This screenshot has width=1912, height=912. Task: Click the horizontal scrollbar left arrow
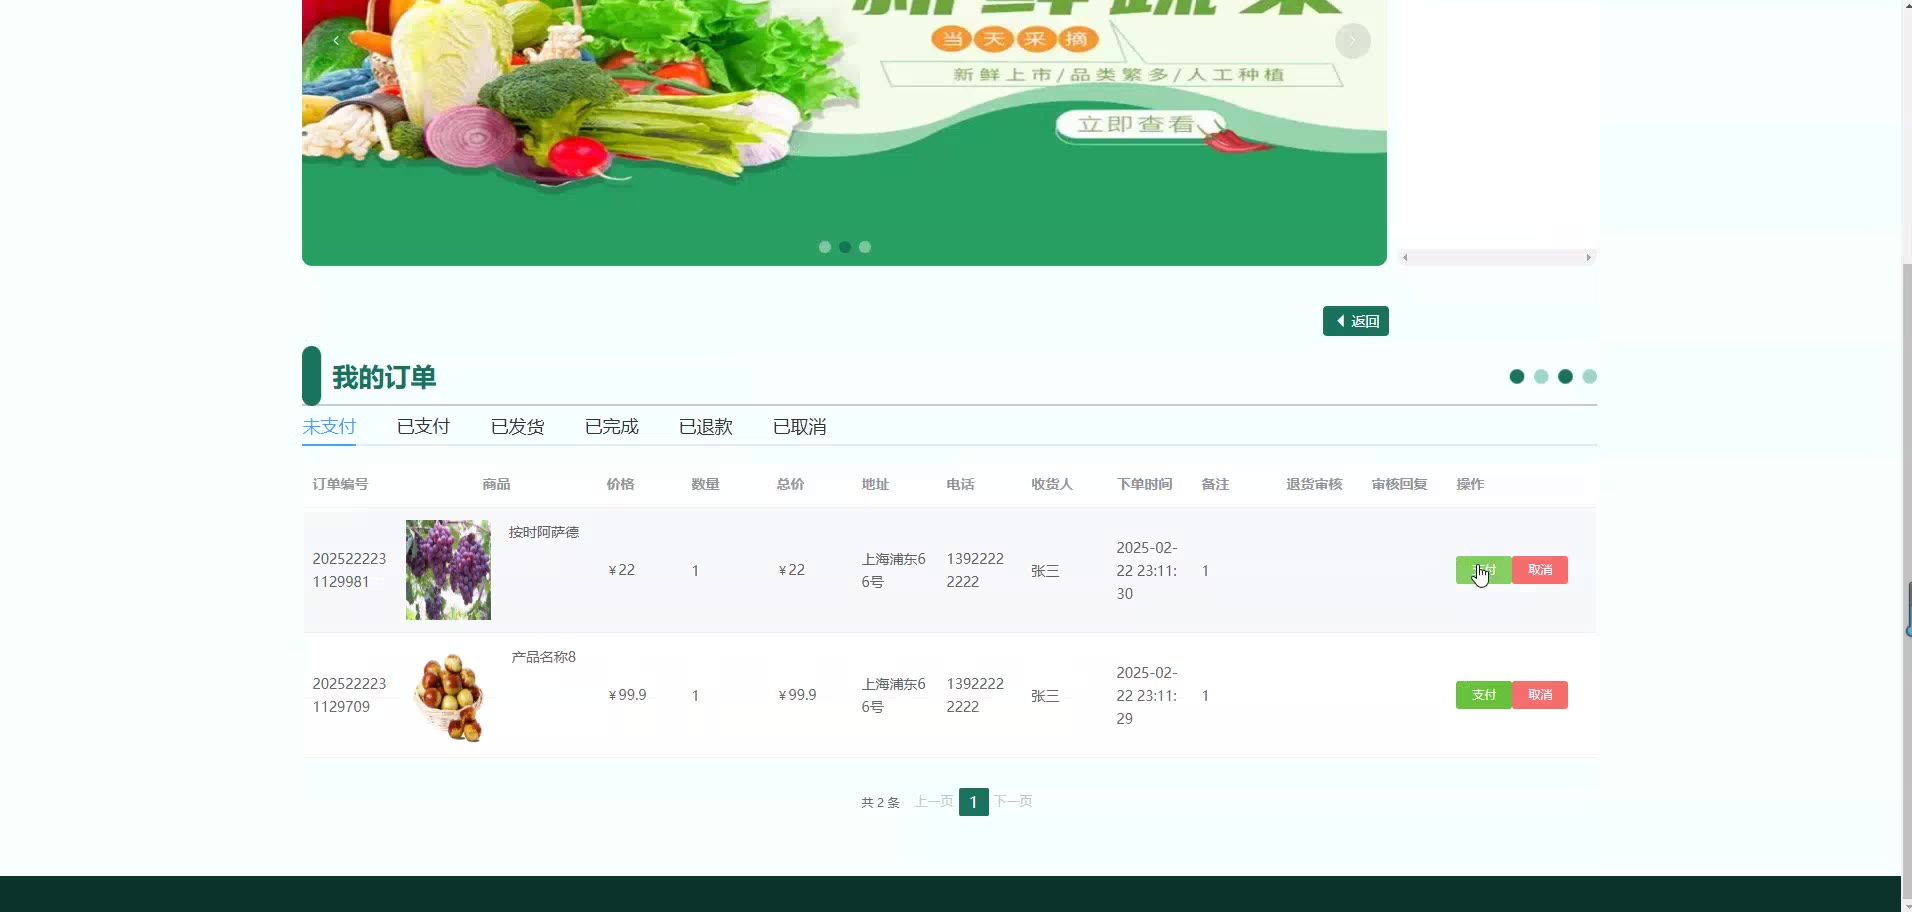click(x=1405, y=258)
